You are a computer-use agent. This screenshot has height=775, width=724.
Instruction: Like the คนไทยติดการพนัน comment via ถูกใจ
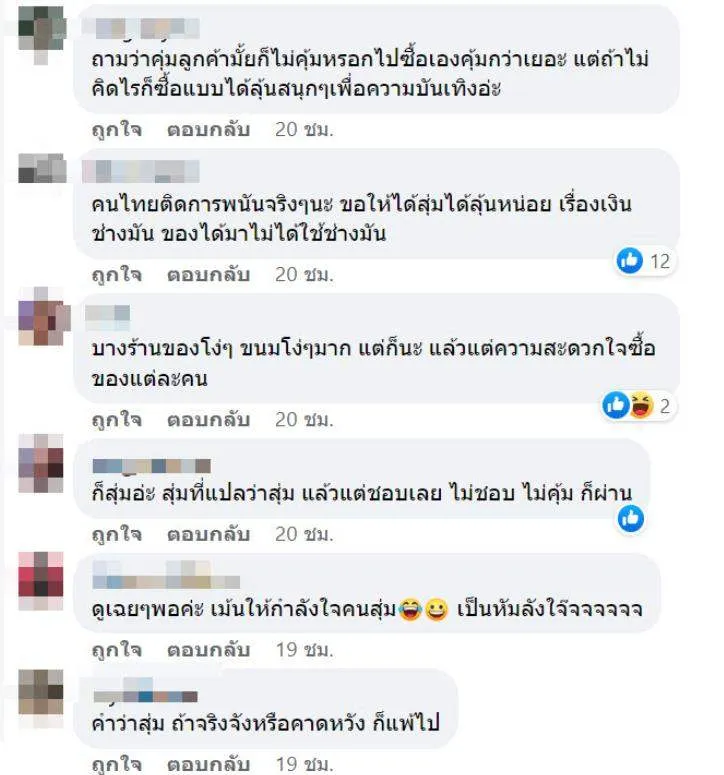point(117,275)
